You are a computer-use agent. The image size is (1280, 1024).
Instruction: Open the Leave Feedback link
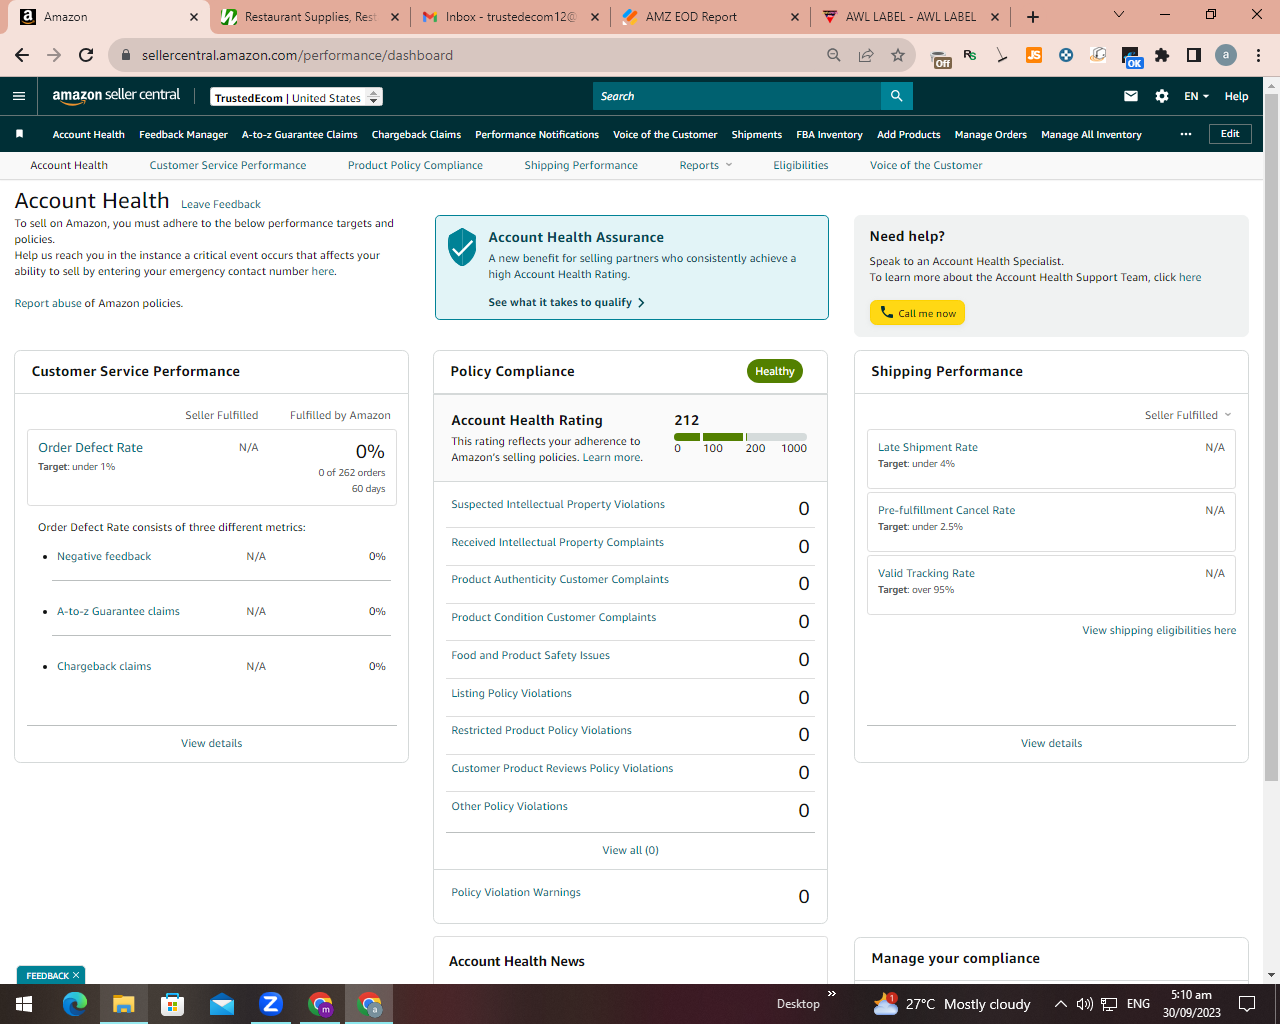(221, 204)
